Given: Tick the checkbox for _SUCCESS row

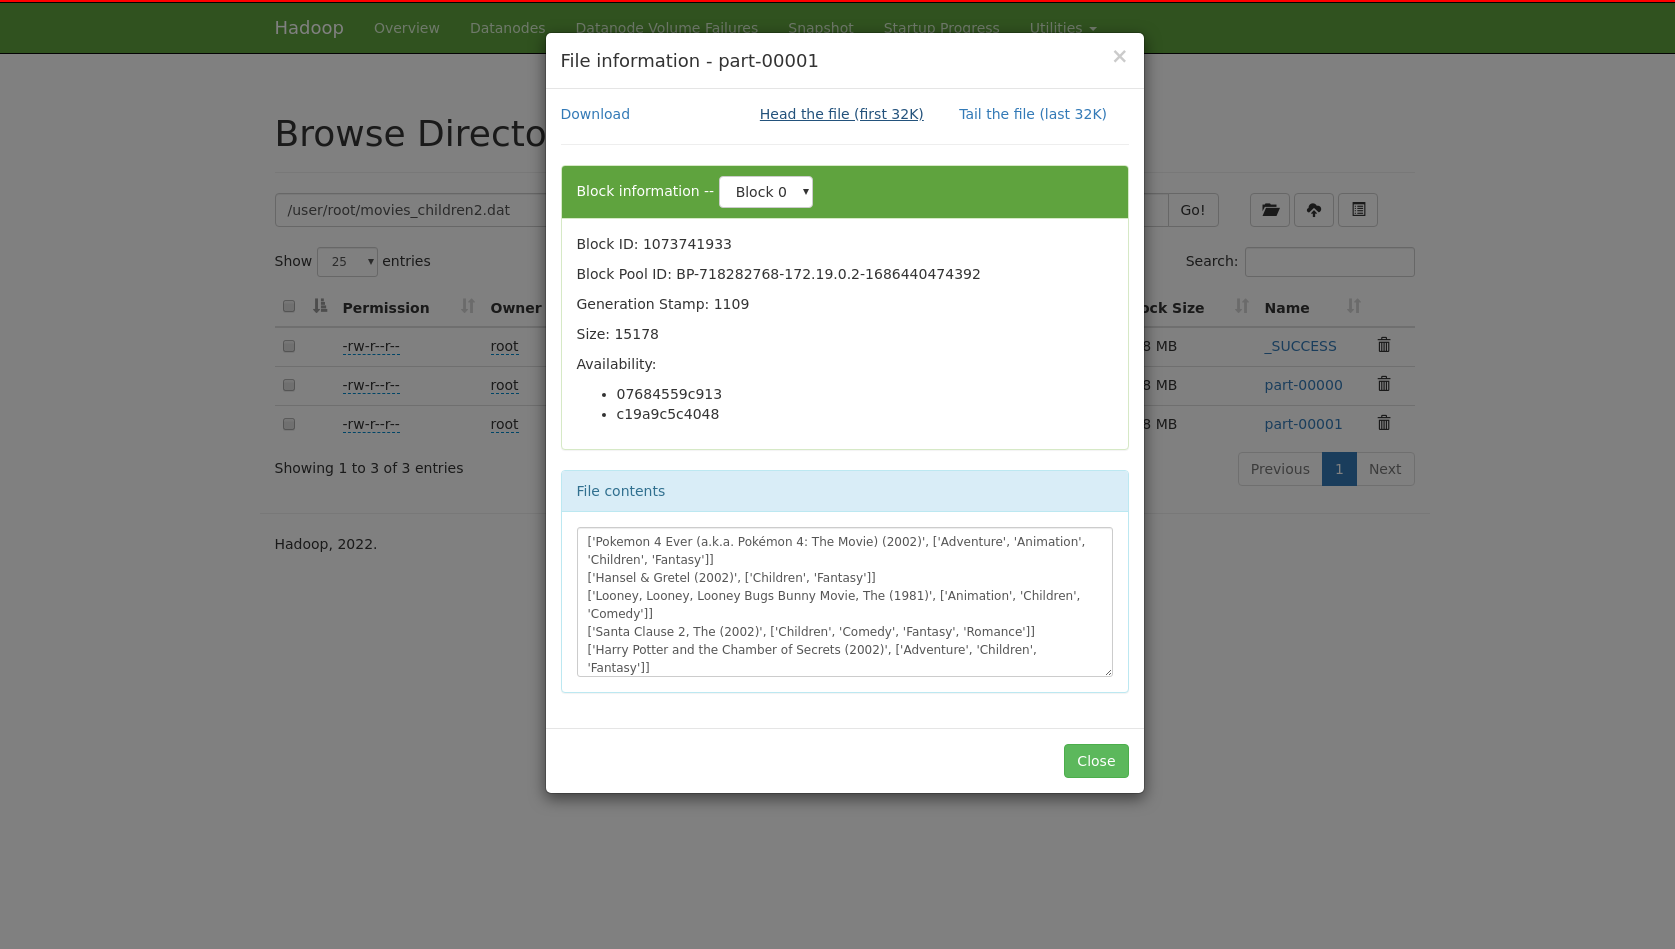Looking at the screenshot, I should 289,346.
